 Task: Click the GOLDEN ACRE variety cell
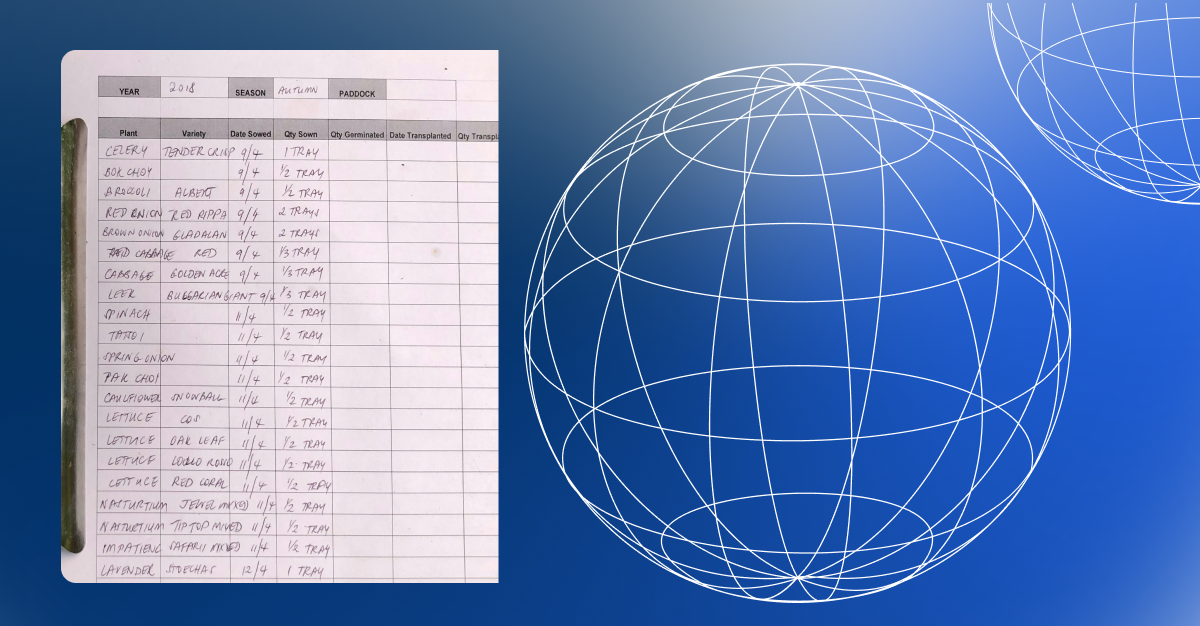click(x=199, y=273)
